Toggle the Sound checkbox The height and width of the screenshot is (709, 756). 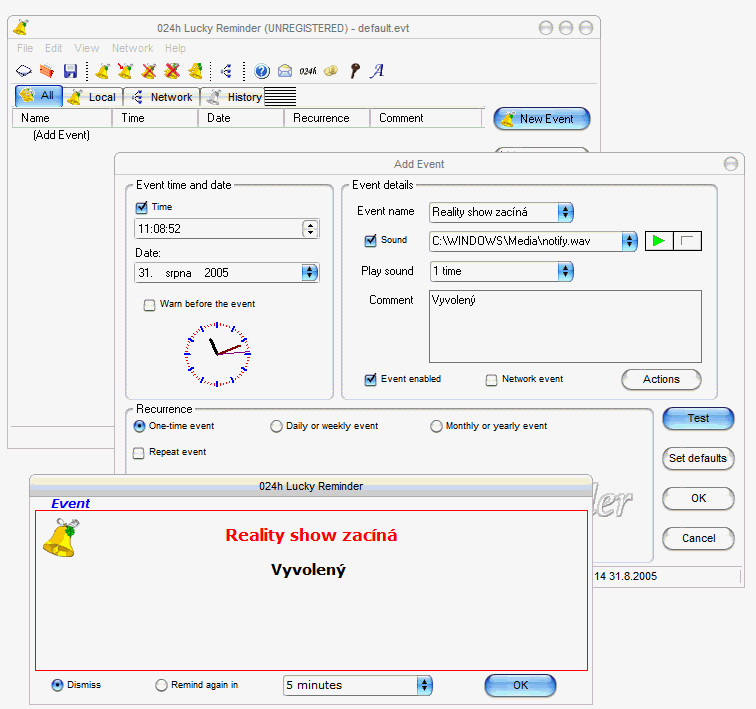370,240
